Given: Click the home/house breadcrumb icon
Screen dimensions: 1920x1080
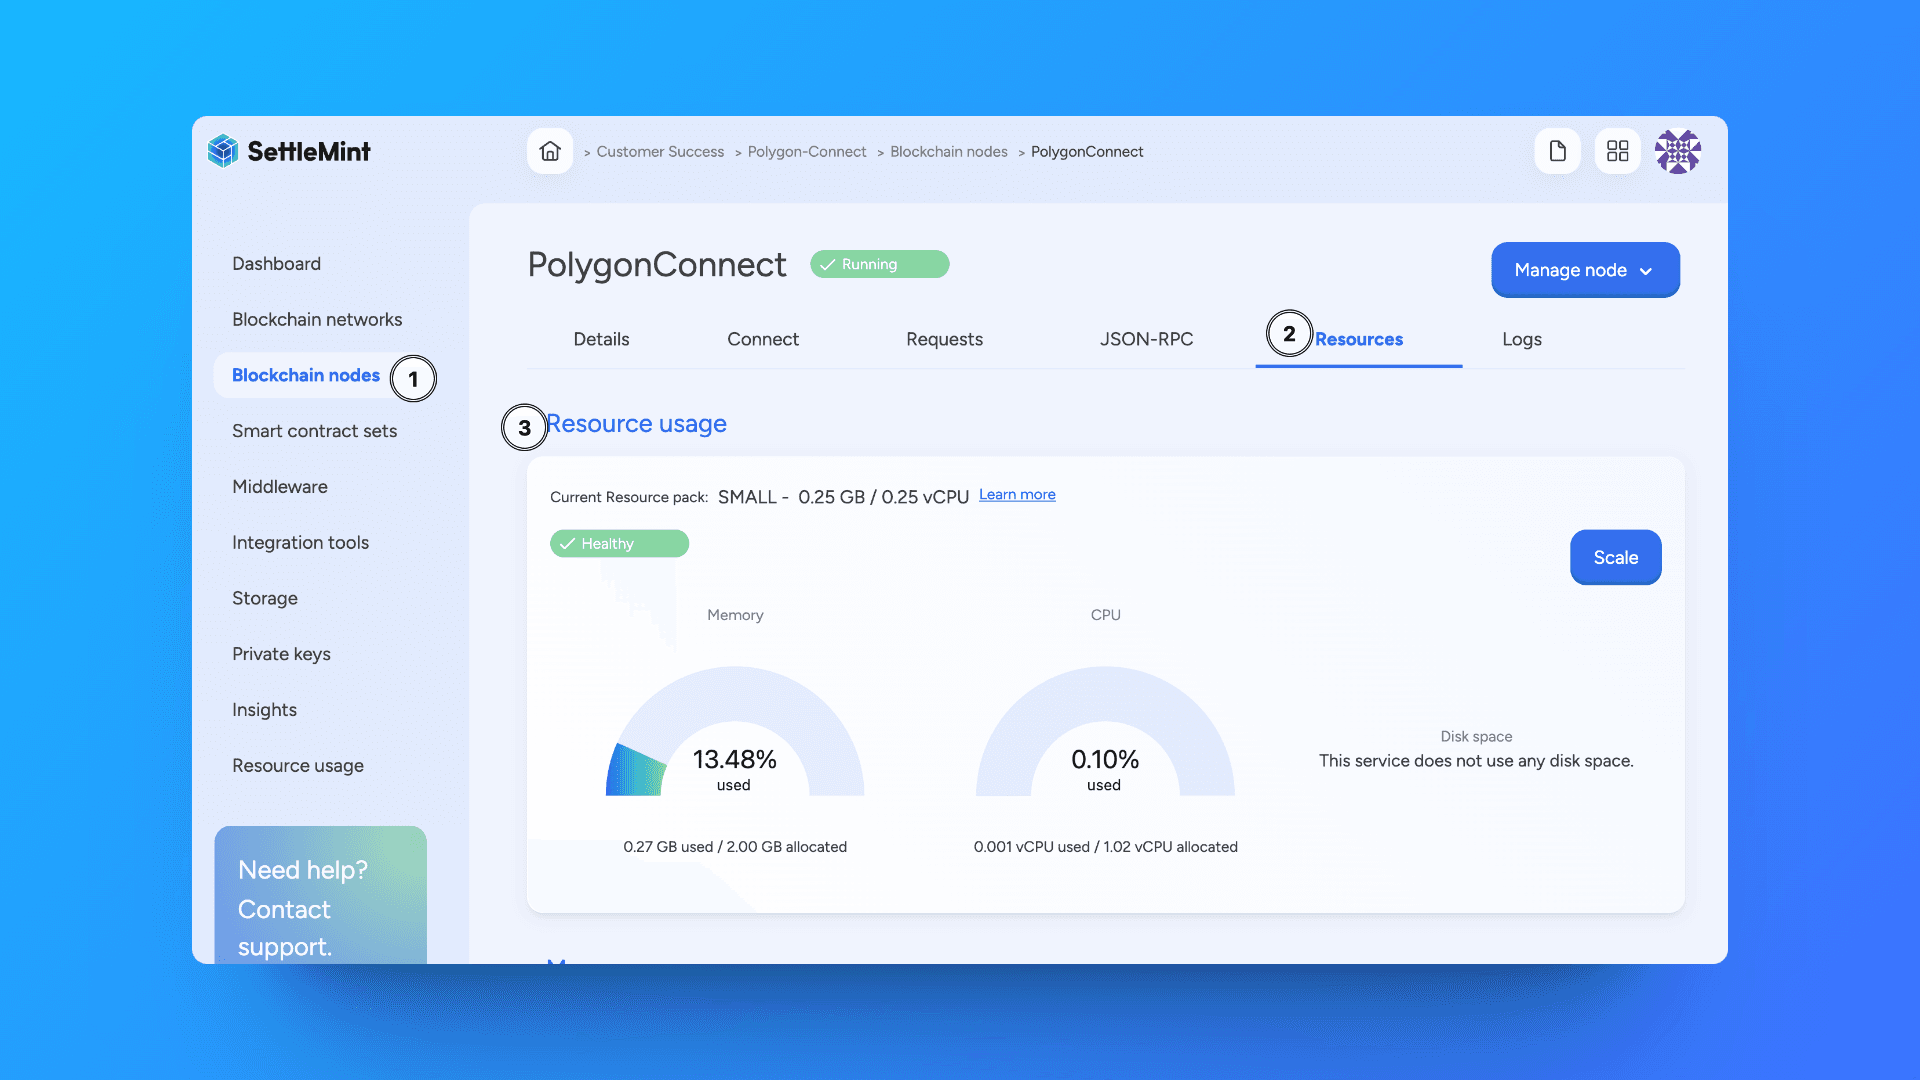Looking at the screenshot, I should point(551,150).
